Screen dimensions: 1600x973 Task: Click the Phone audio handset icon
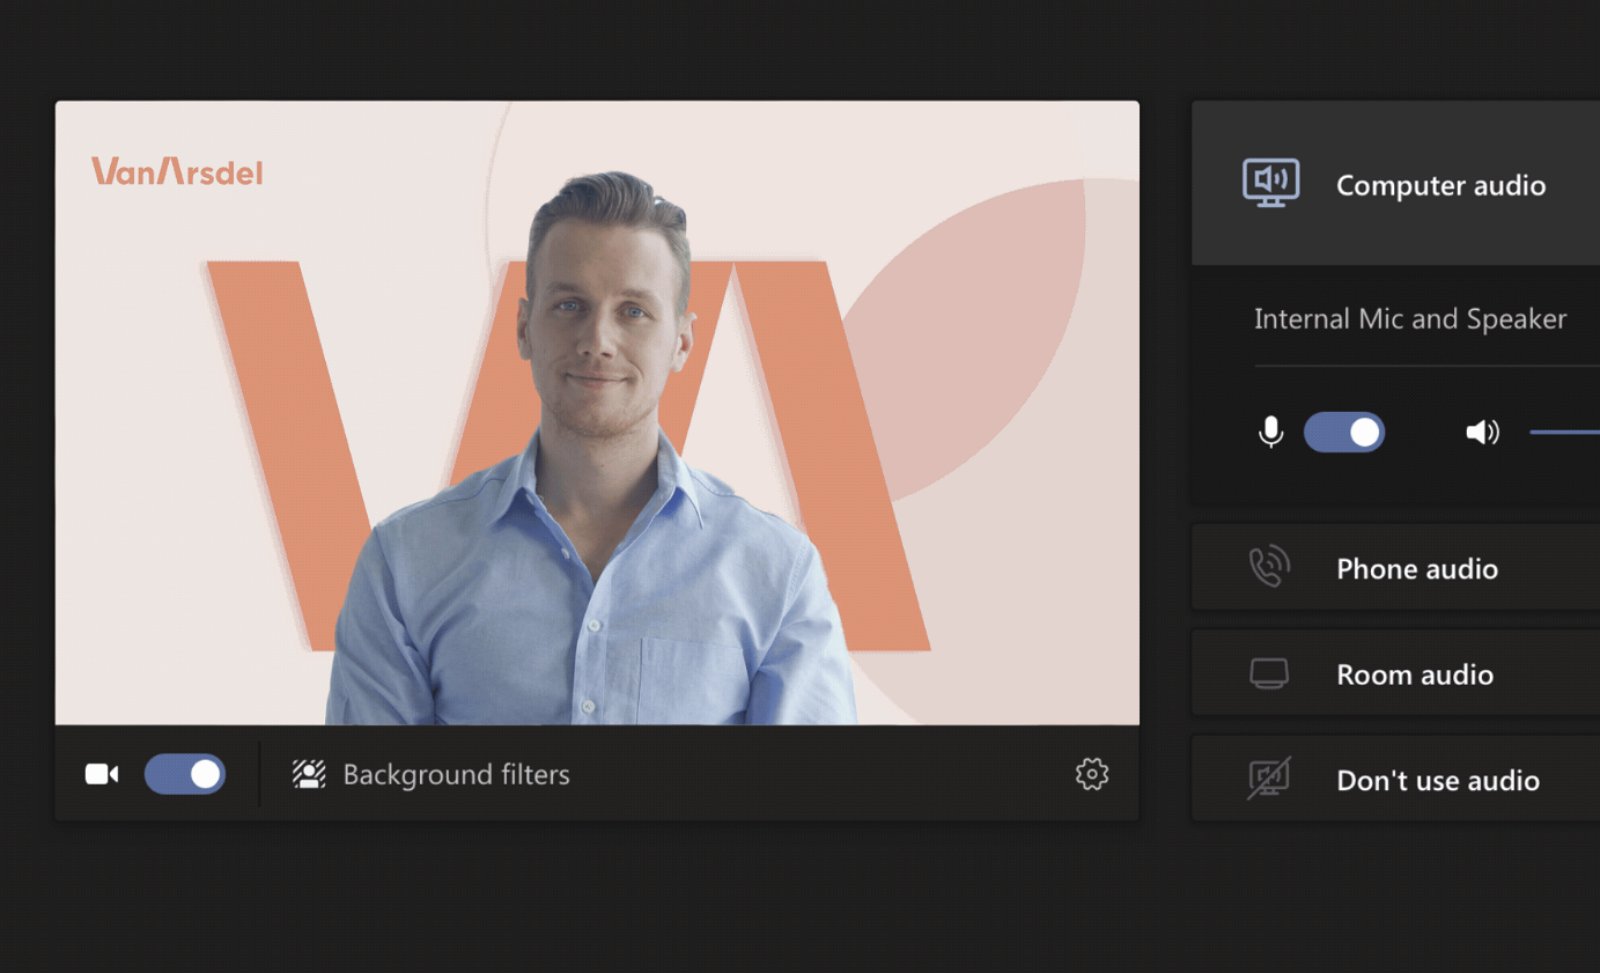tap(1269, 567)
